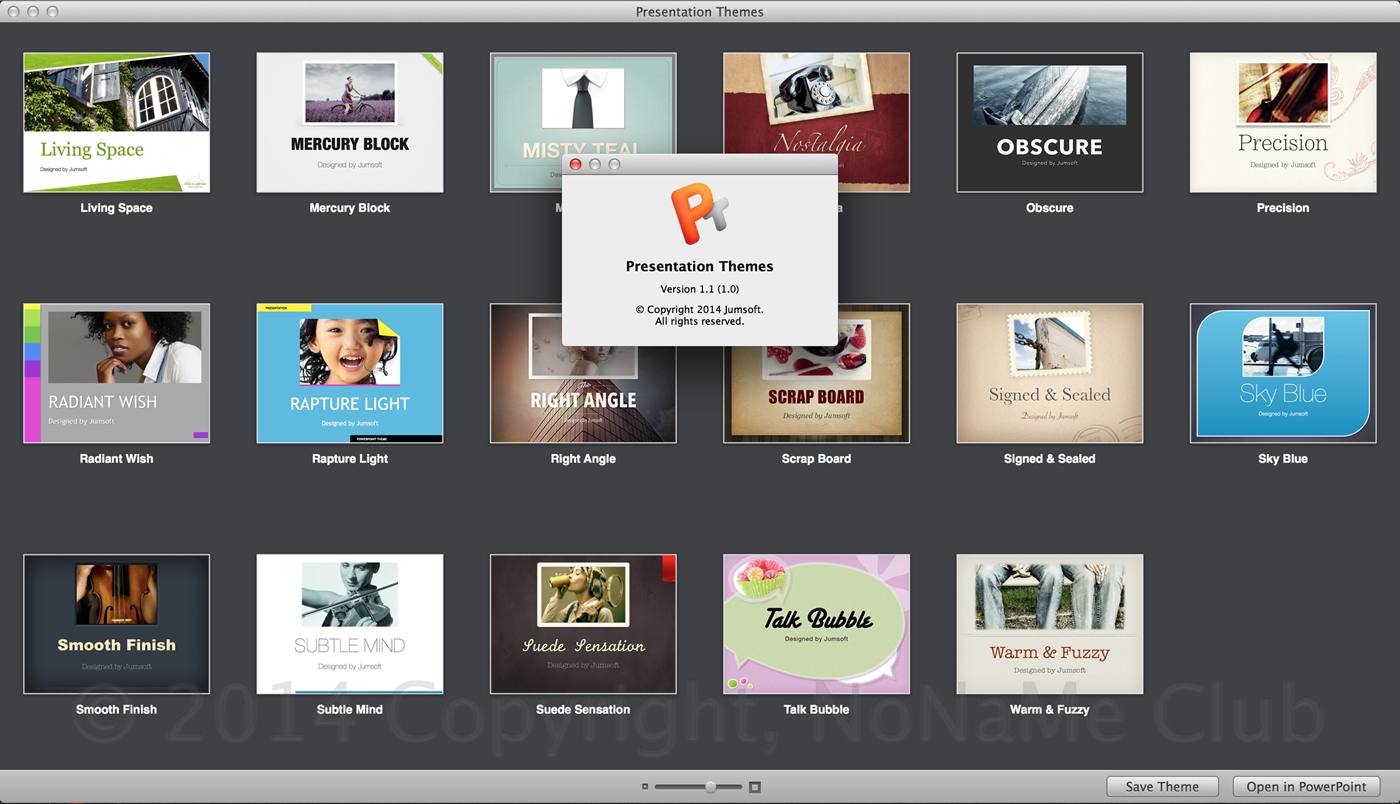Pick the Signed & Sealed theme thumbnail

pos(1049,373)
